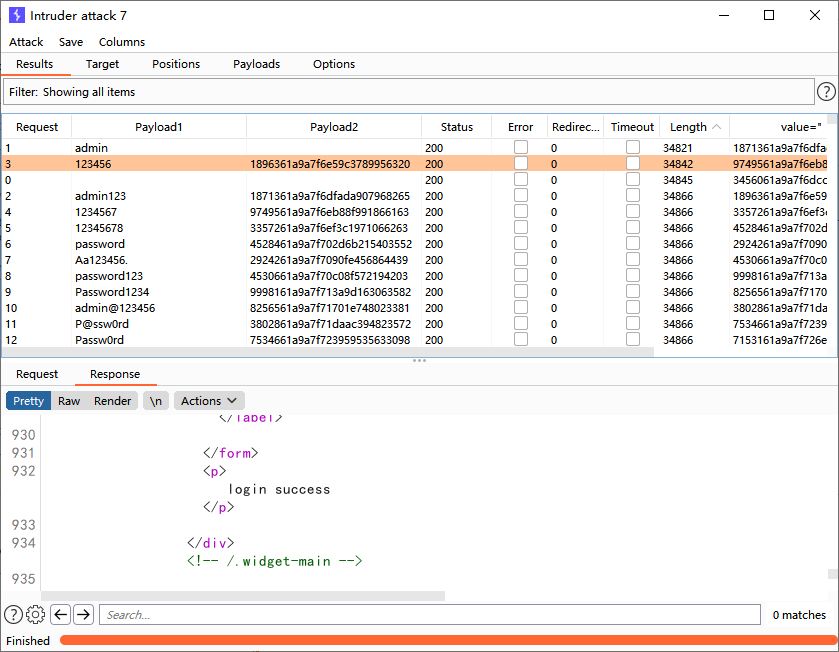Select the Aa123456. payload row

415,260
